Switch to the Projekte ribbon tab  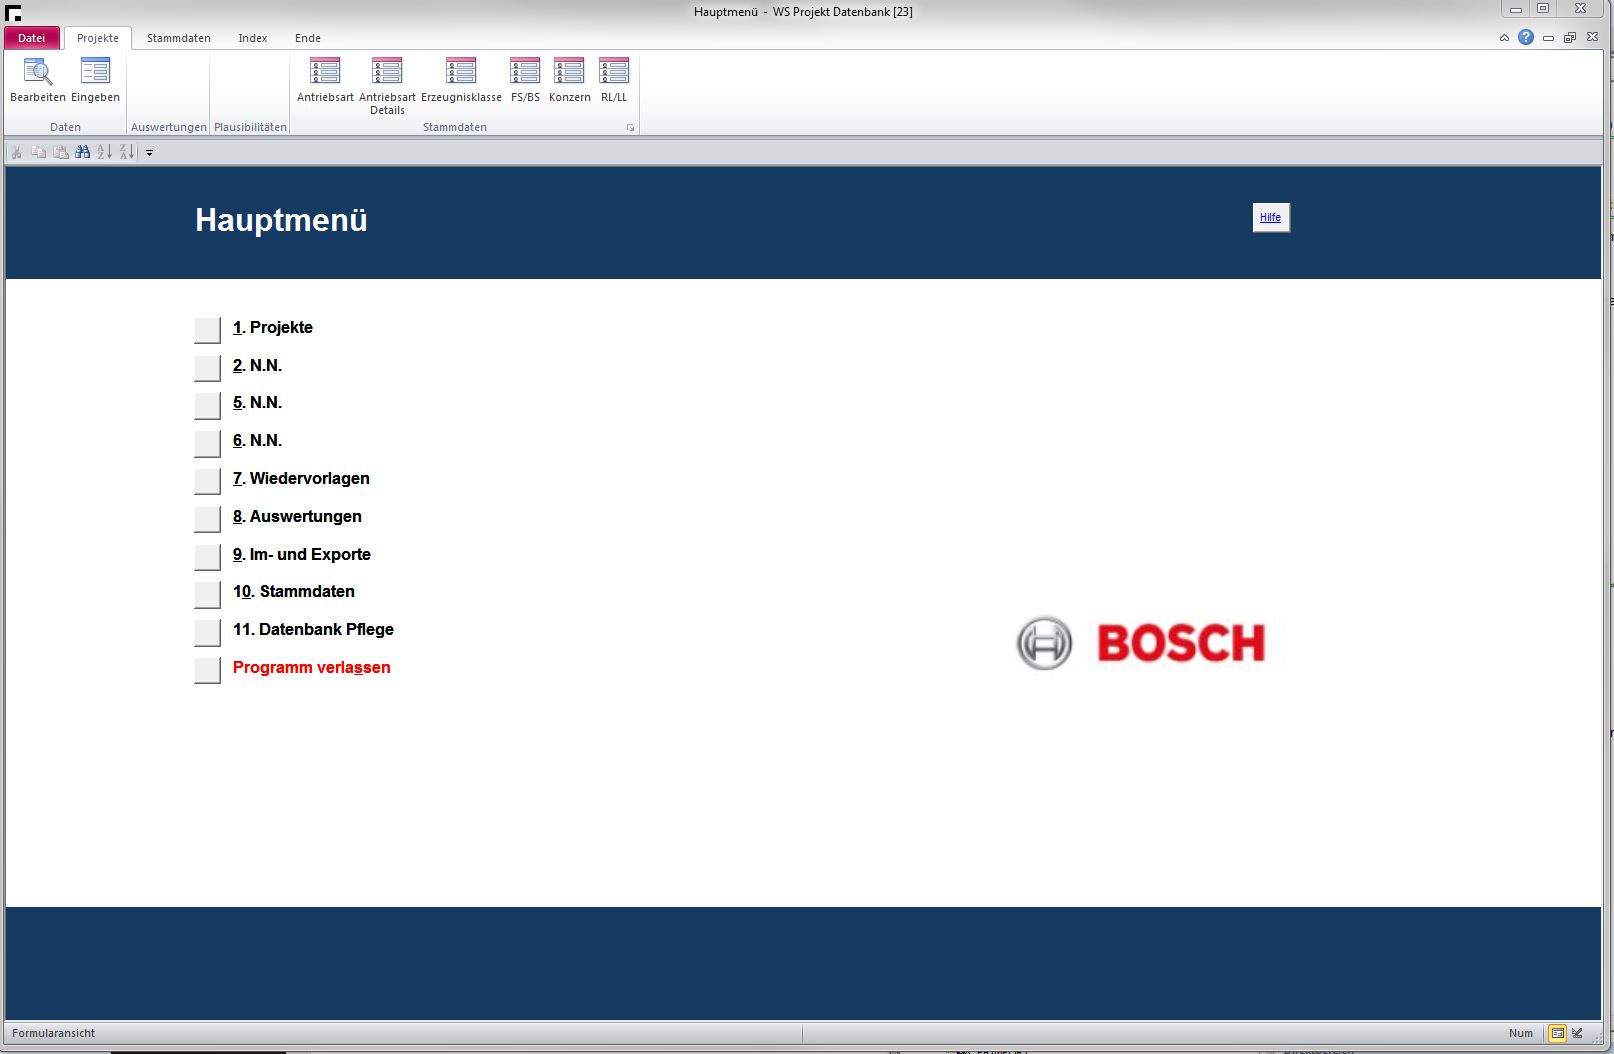98,38
